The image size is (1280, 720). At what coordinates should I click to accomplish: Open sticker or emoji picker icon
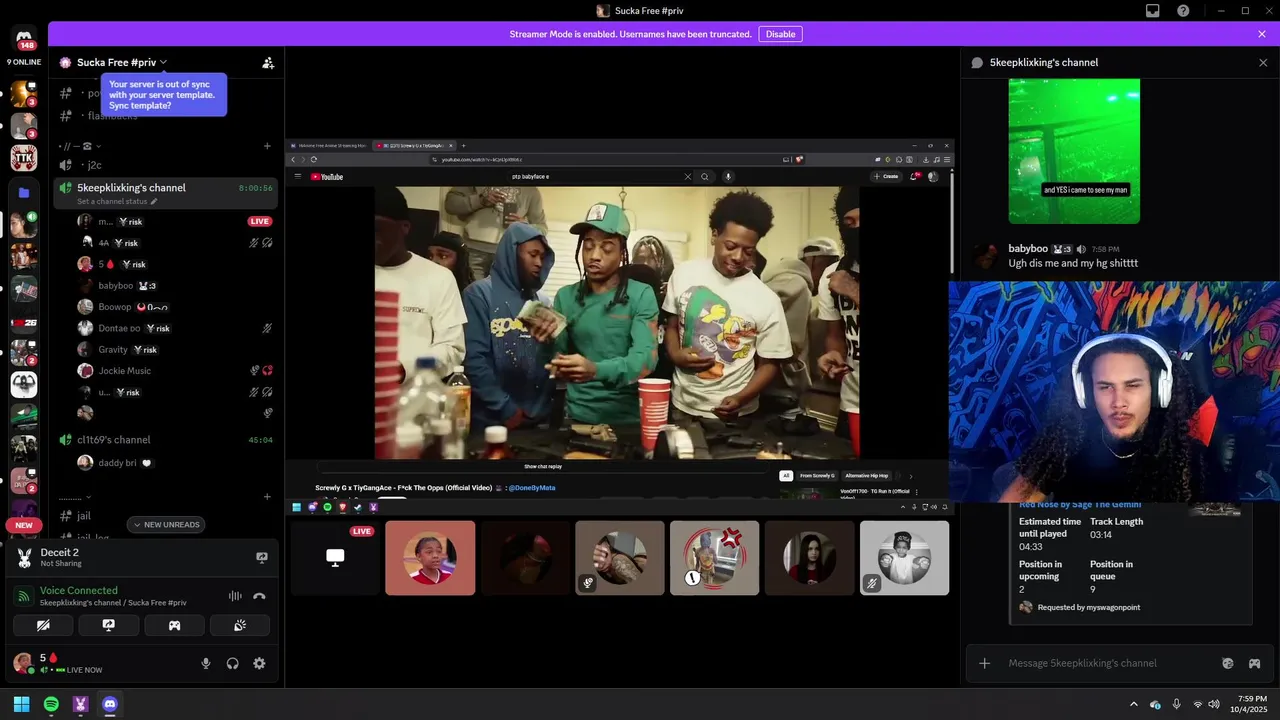(x=1228, y=663)
